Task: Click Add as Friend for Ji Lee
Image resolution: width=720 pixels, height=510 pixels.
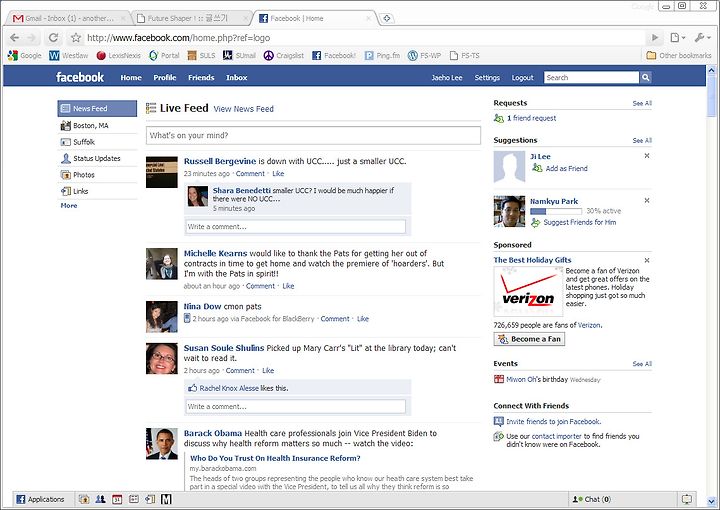Action: [566, 168]
